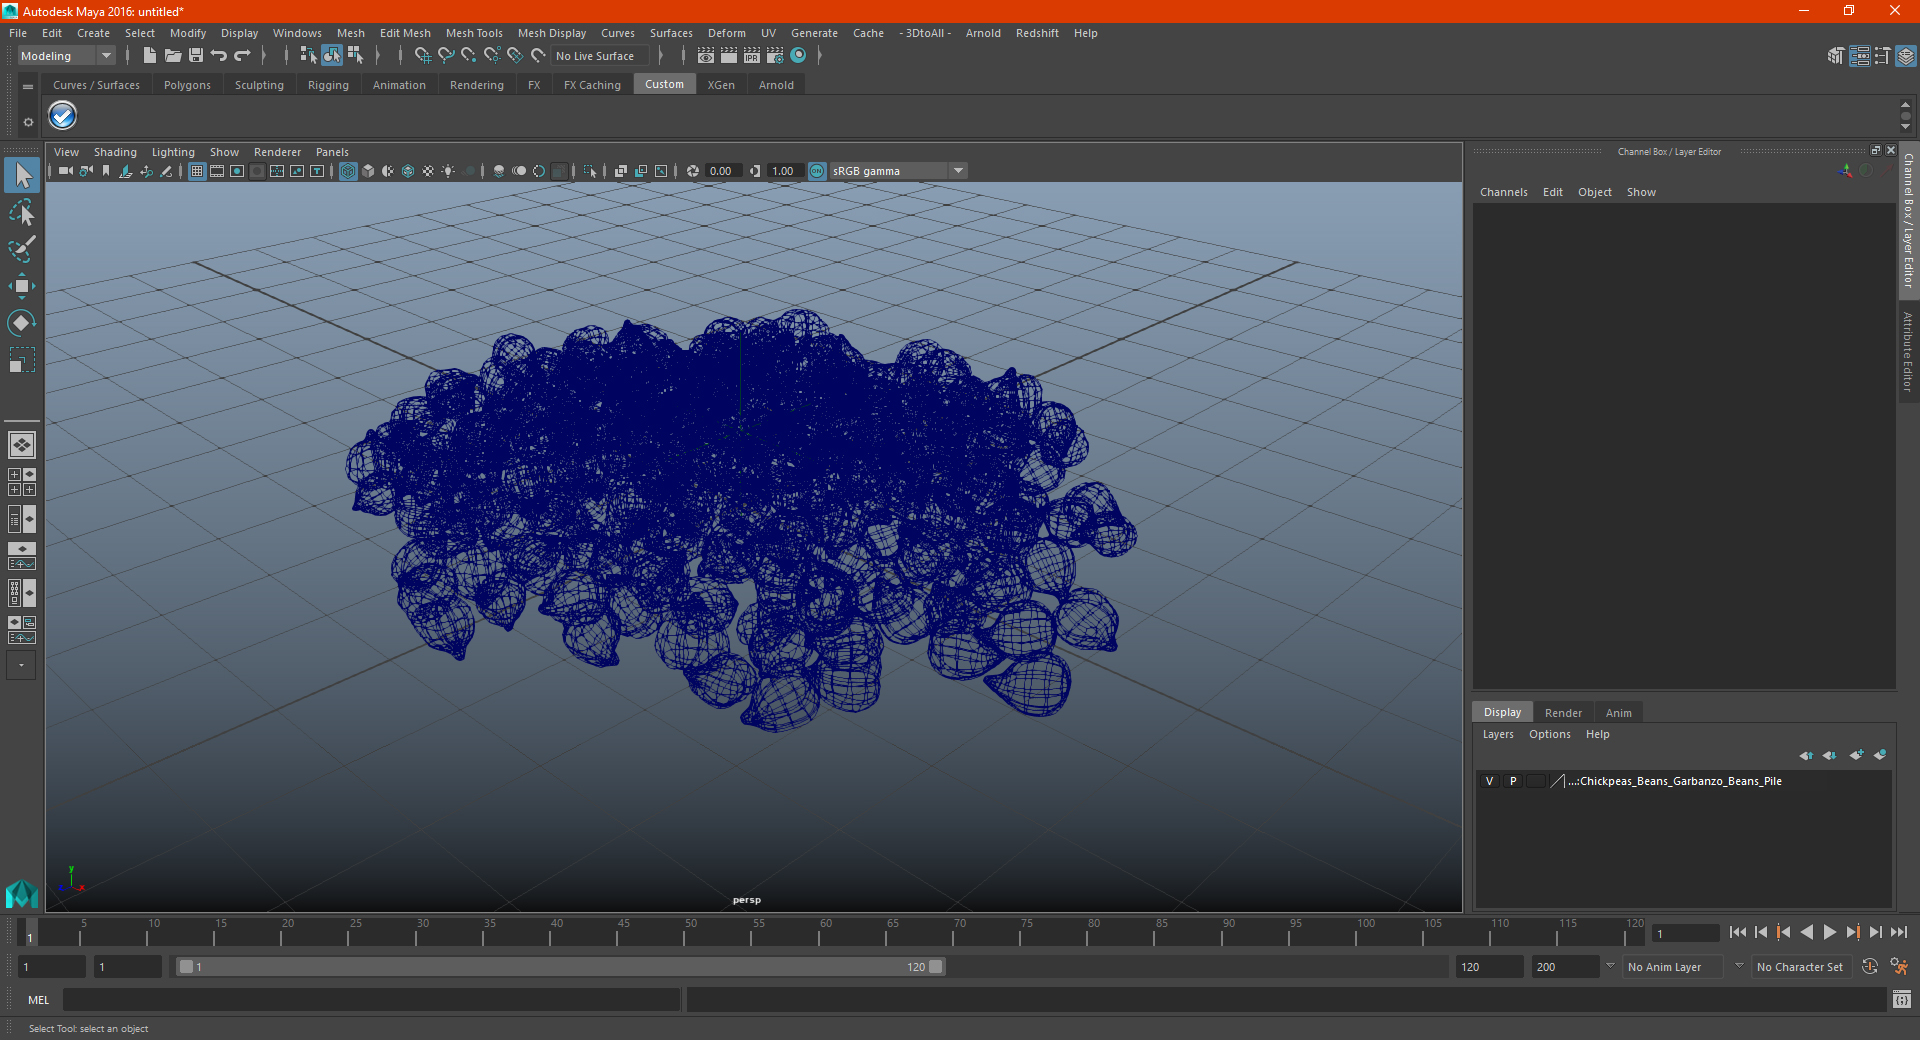Toggle the film gate display
1920x1040 pixels.
click(217, 171)
